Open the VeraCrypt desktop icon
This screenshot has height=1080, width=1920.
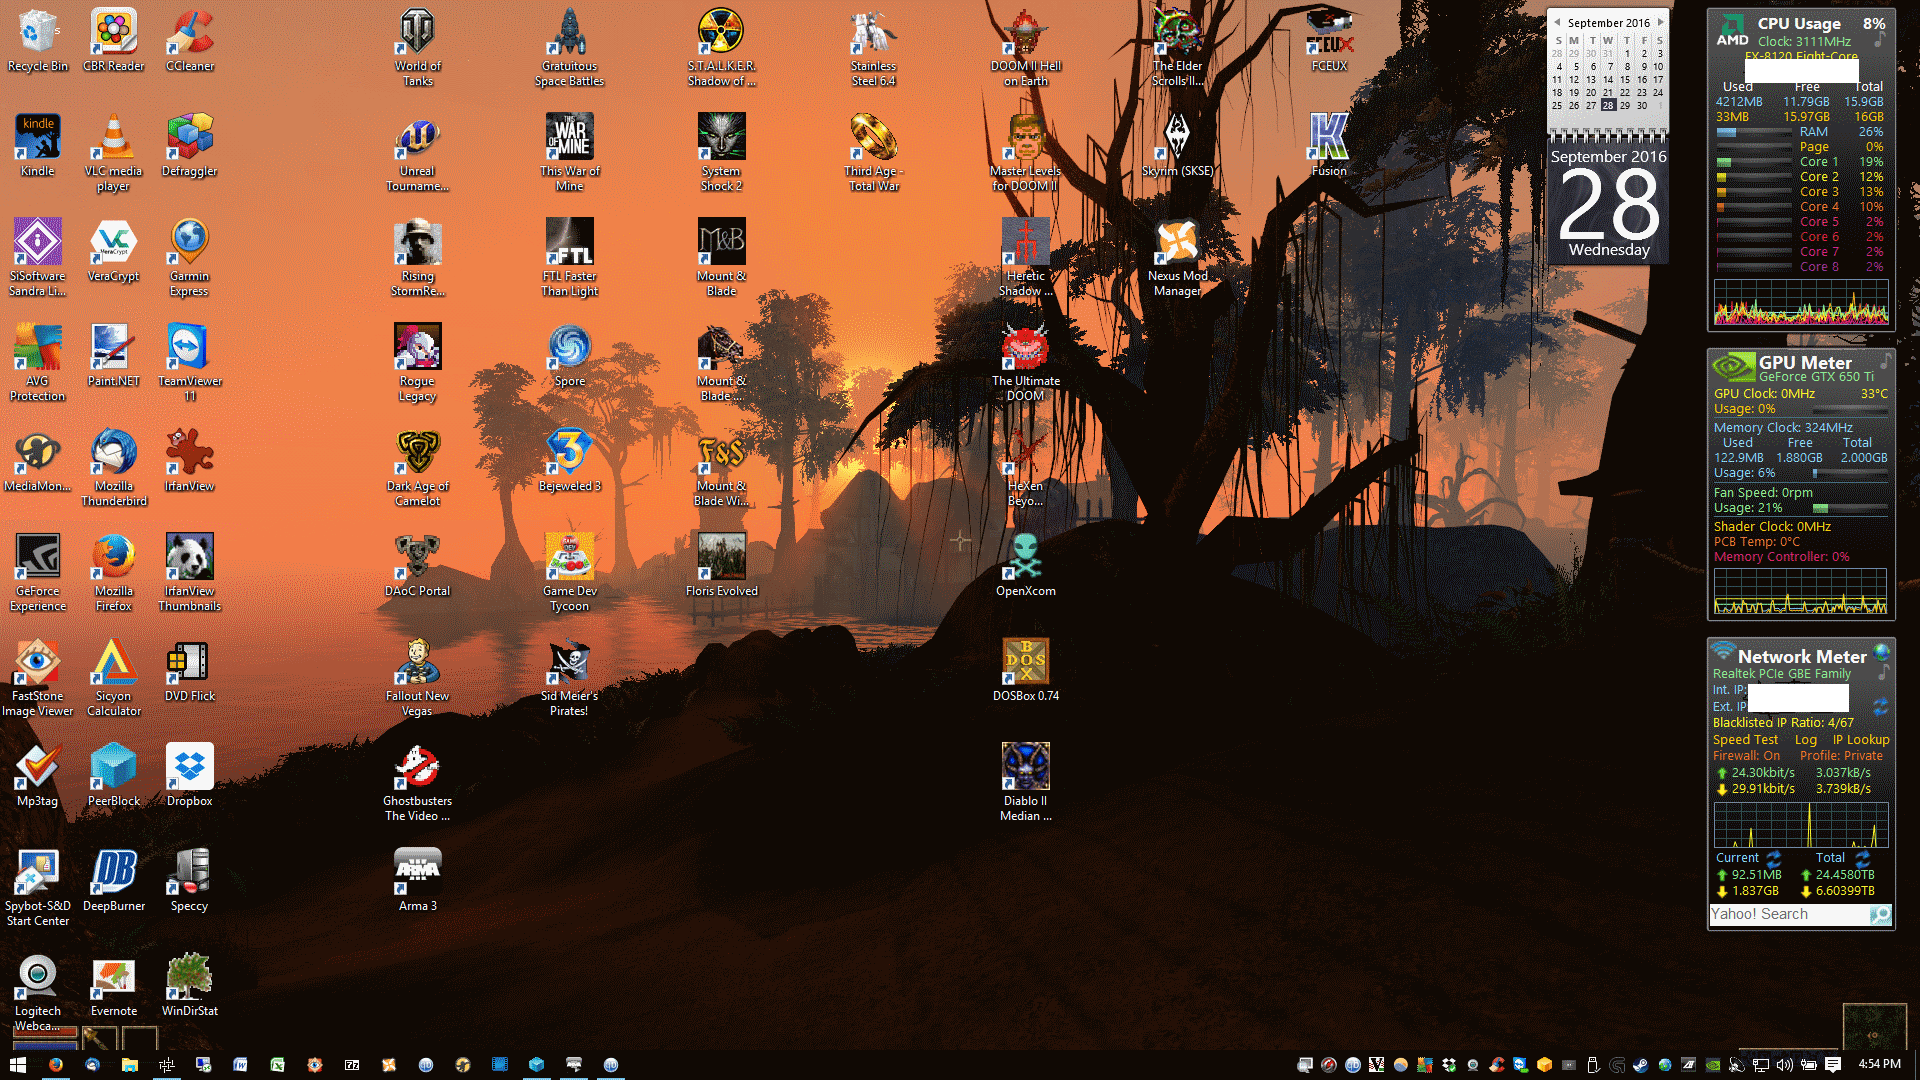pos(113,251)
